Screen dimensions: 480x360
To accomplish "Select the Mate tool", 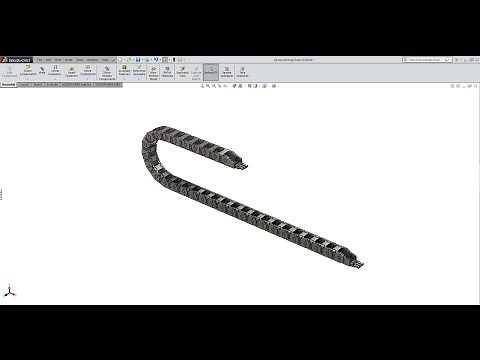I will pos(42,70).
